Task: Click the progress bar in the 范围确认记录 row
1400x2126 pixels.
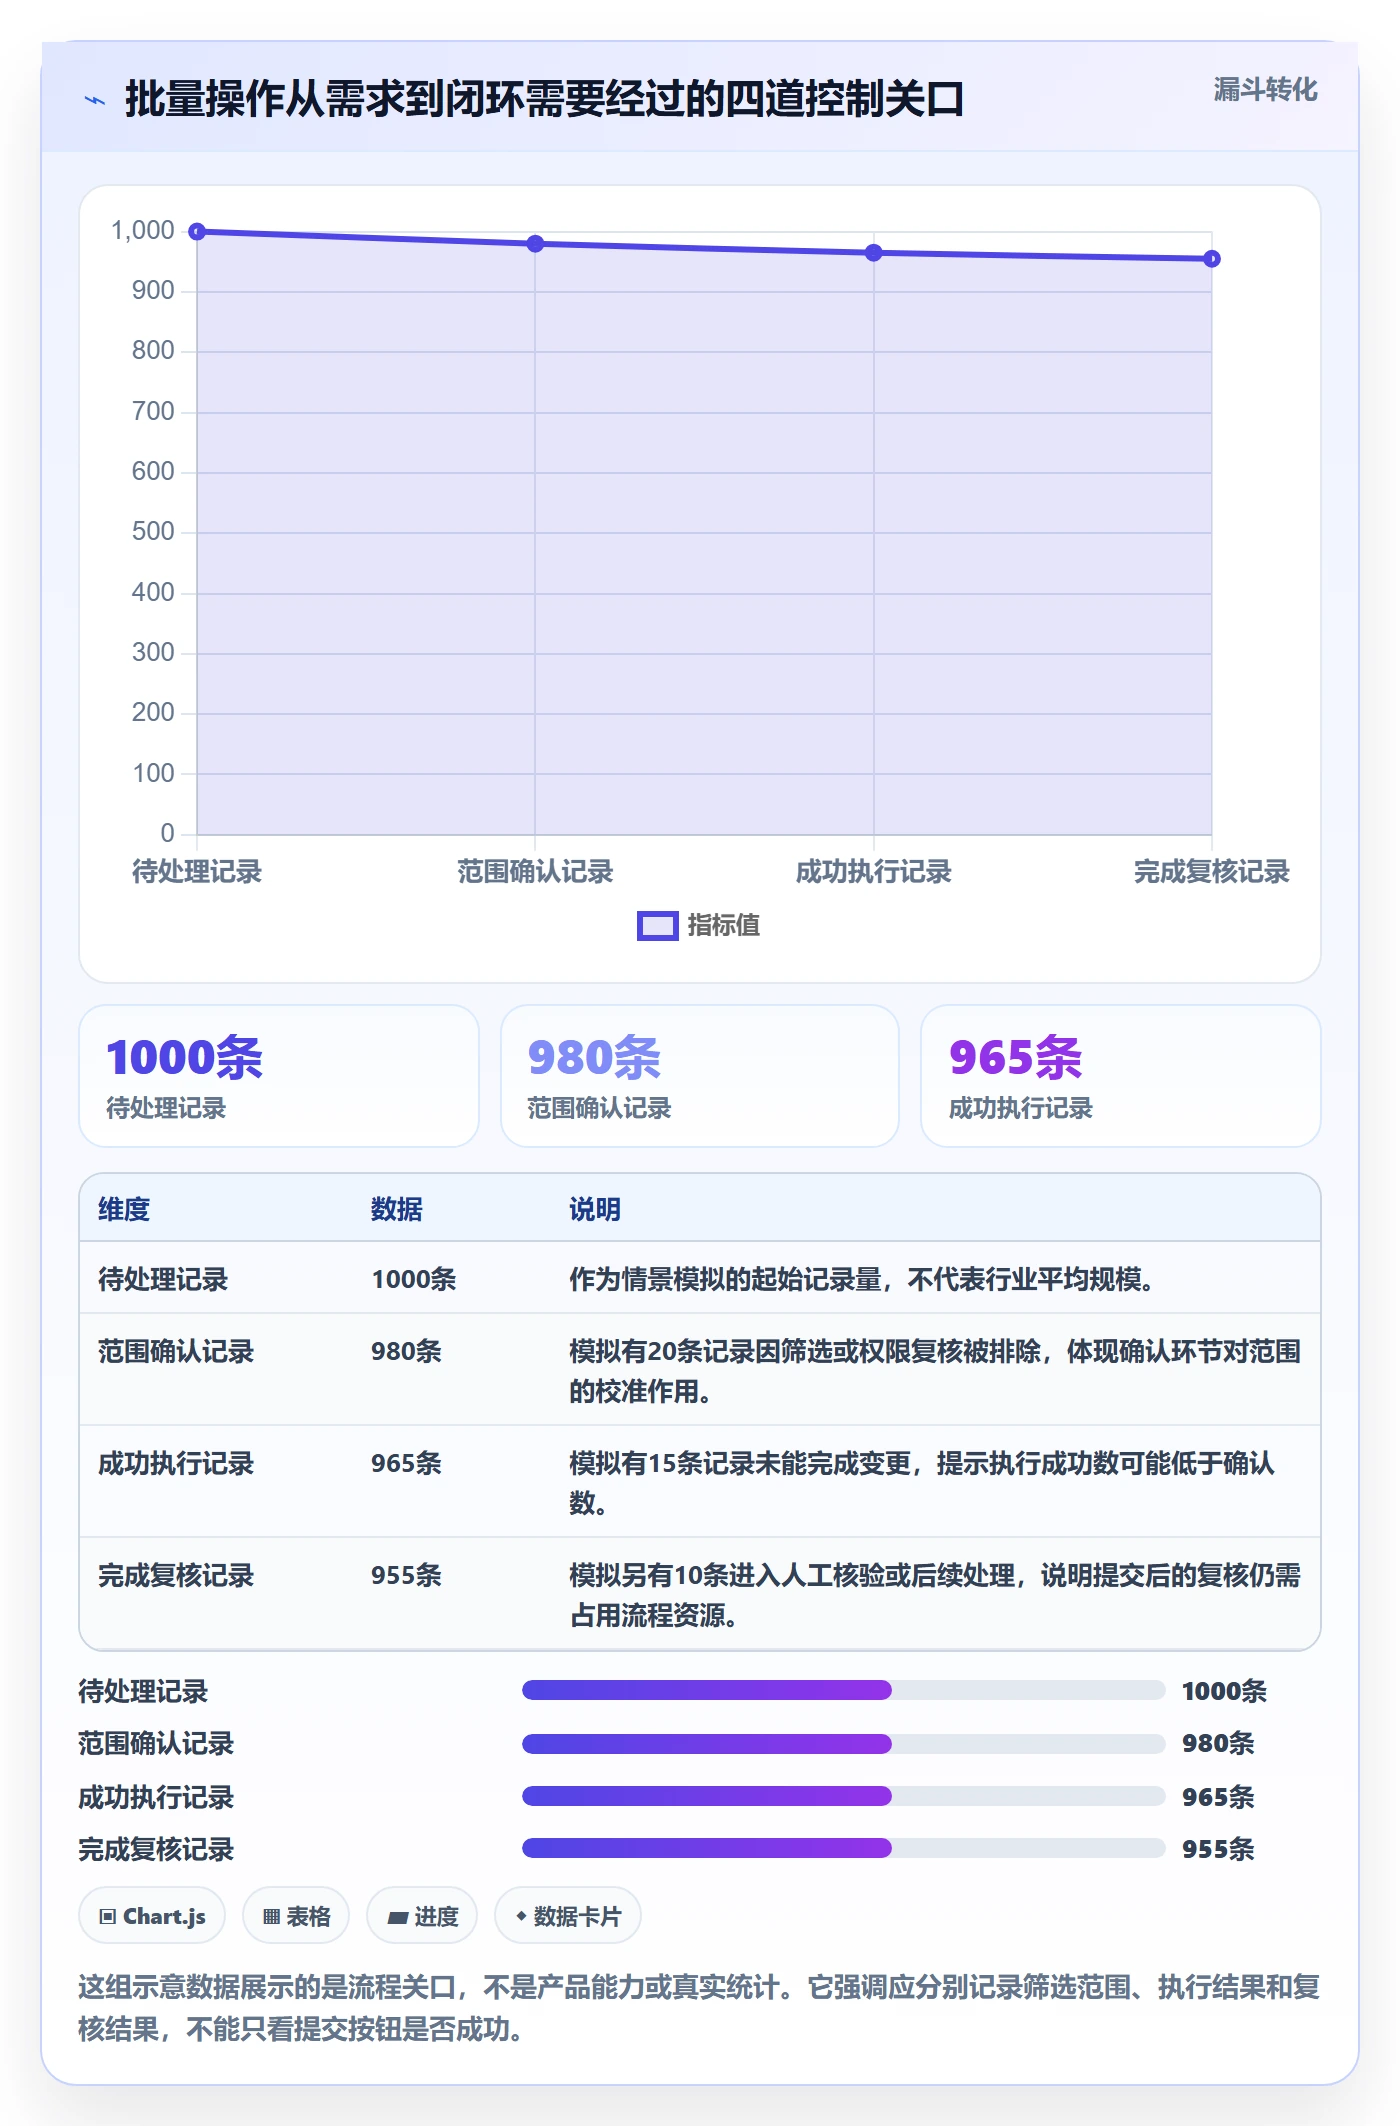Action: tap(843, 1743)
